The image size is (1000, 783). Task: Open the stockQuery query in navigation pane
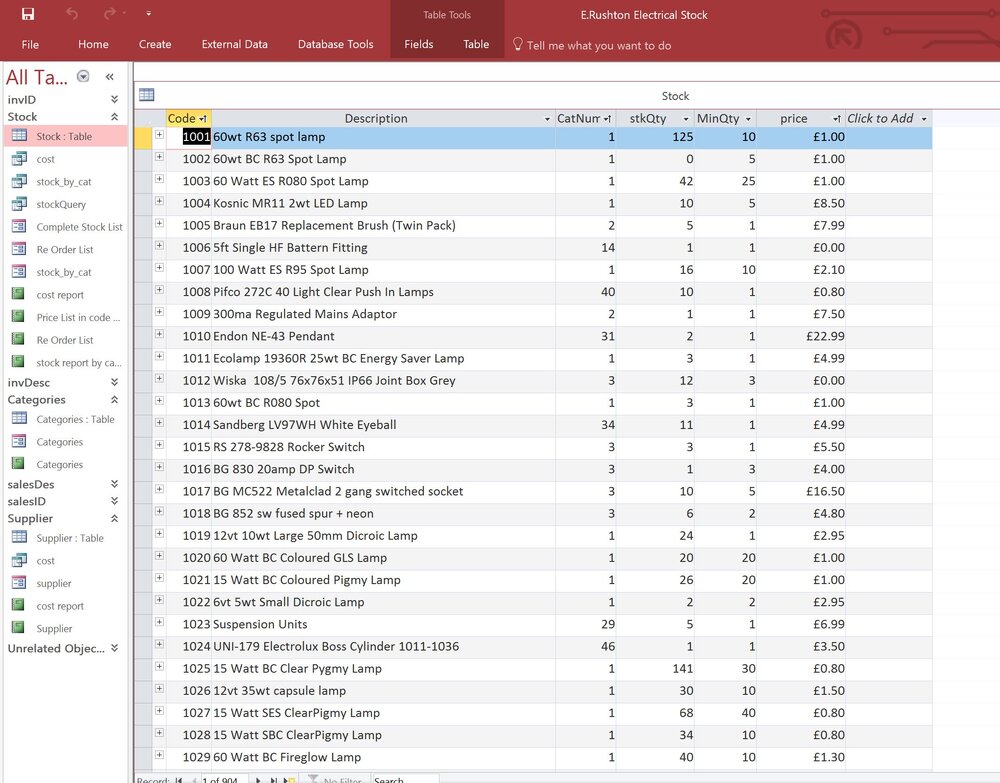tap(61, 204)
